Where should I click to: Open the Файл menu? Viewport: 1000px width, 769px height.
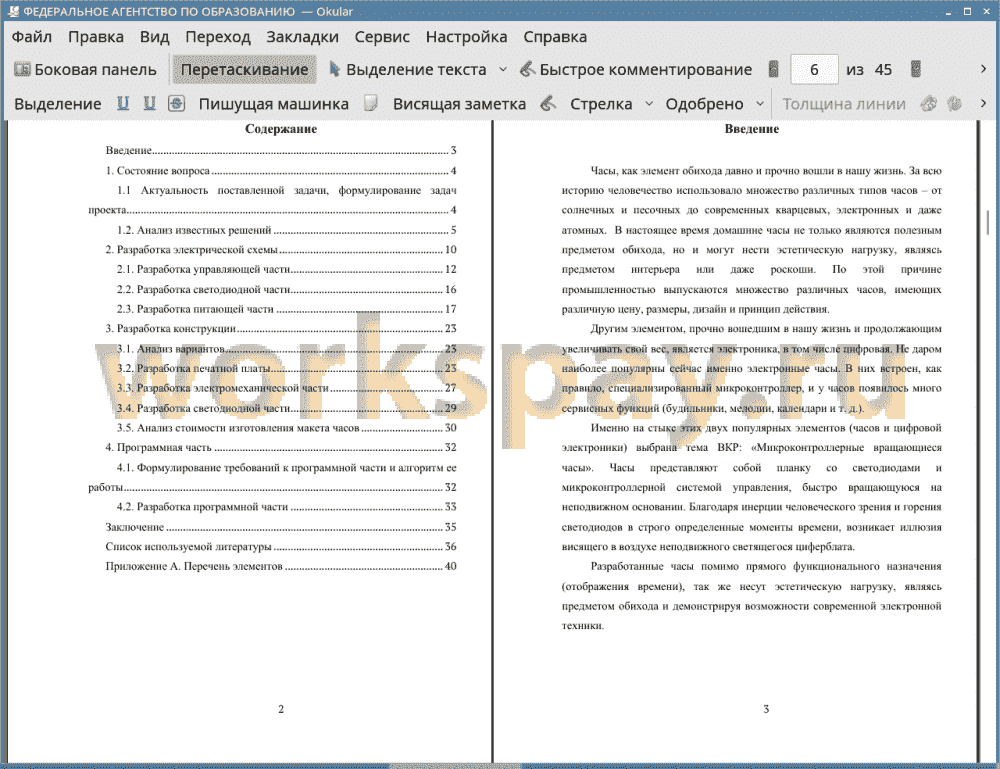click(32, 37)
